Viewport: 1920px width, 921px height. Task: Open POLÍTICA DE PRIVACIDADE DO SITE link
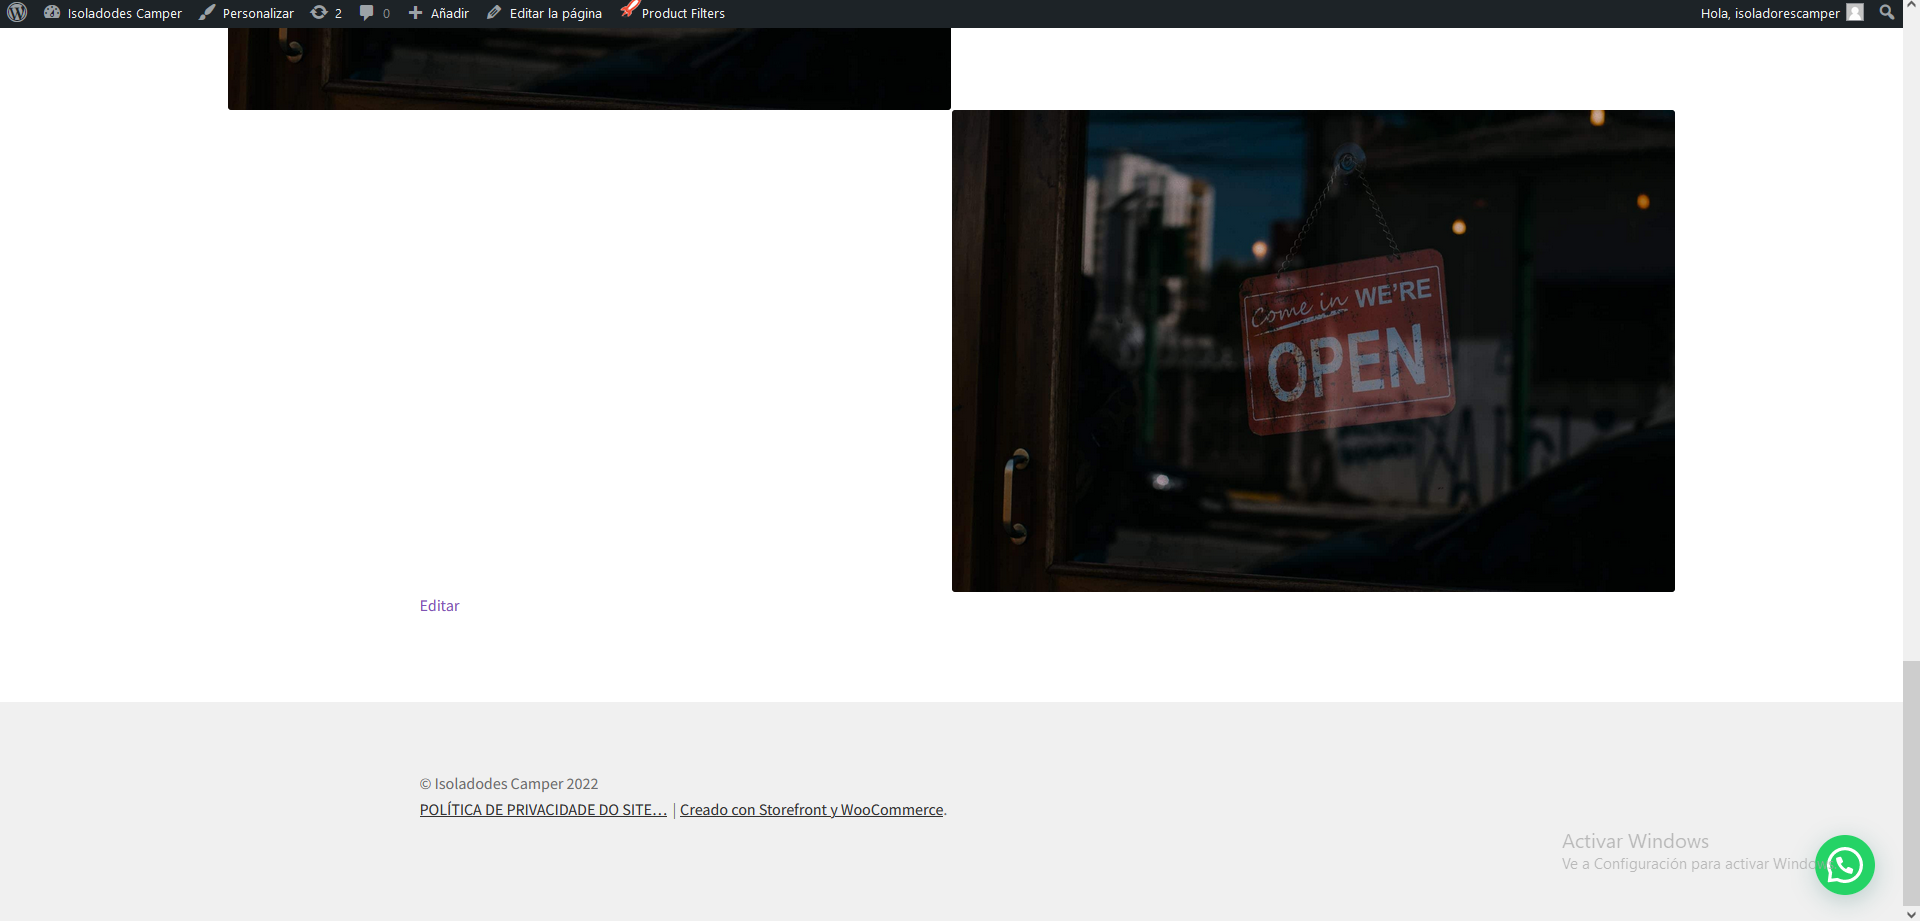543,810
